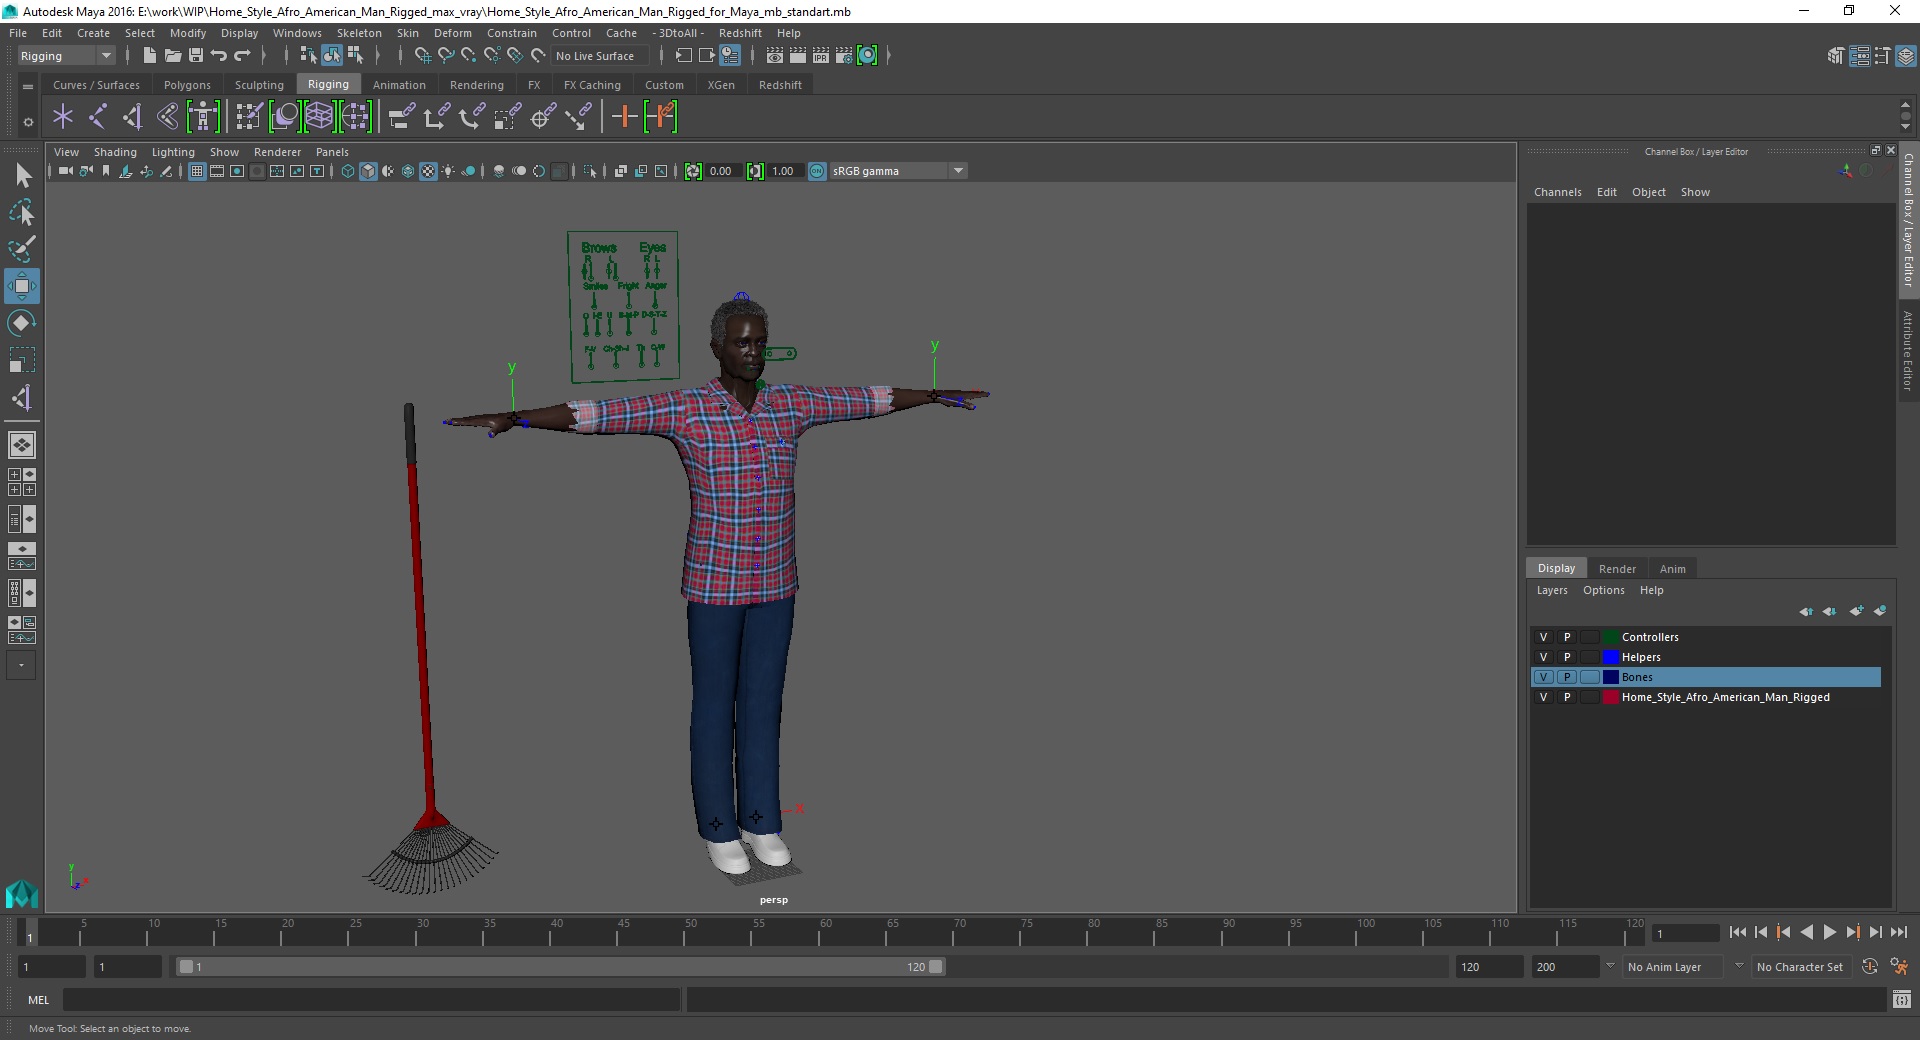Switch to the Animation shelf tab
Screen dimensions: 1920x1040
[399, 85]
